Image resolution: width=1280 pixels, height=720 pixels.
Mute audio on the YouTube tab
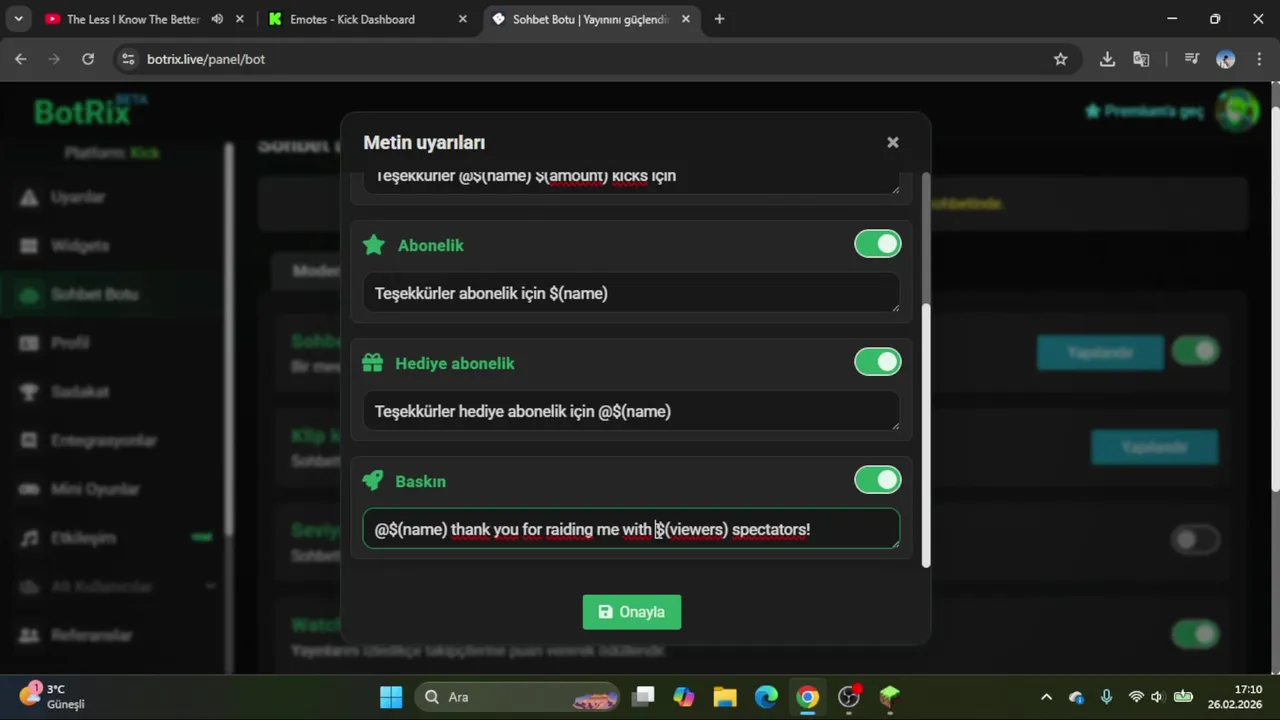217,19
